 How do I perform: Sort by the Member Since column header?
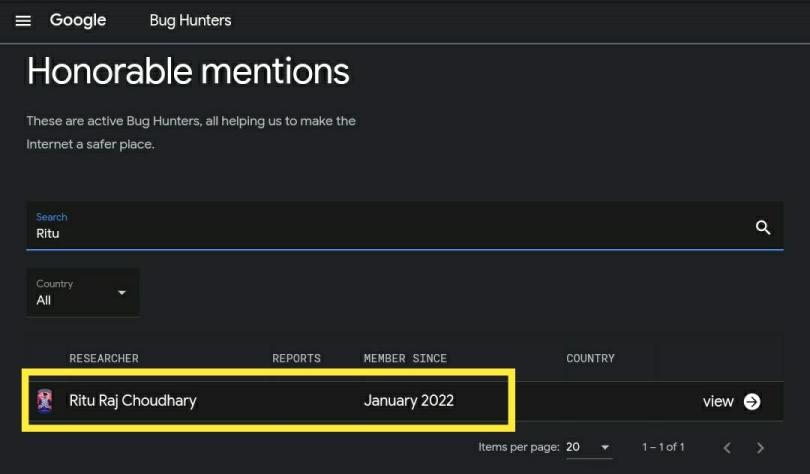(405, 358)
